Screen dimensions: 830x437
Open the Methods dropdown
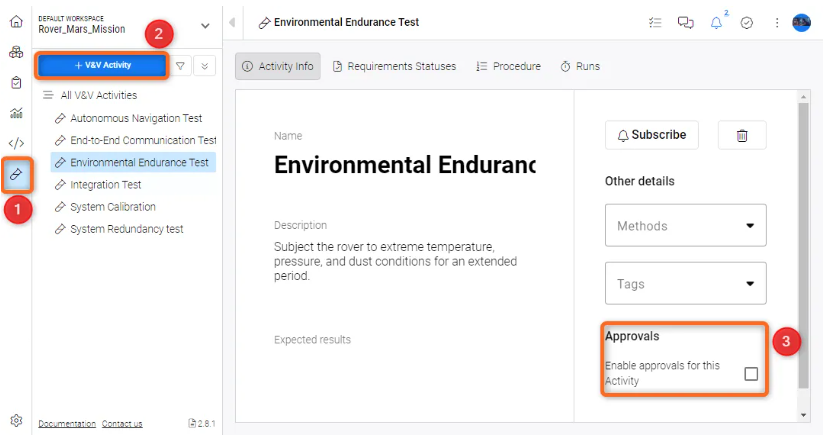point(685,226)
